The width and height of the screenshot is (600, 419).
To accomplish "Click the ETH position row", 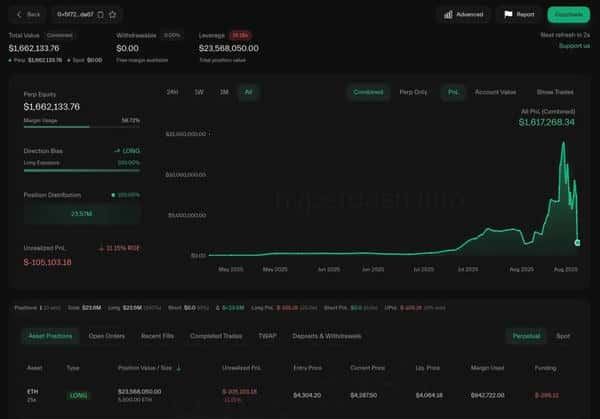I will pyautogui.click(x=300, y=395).
